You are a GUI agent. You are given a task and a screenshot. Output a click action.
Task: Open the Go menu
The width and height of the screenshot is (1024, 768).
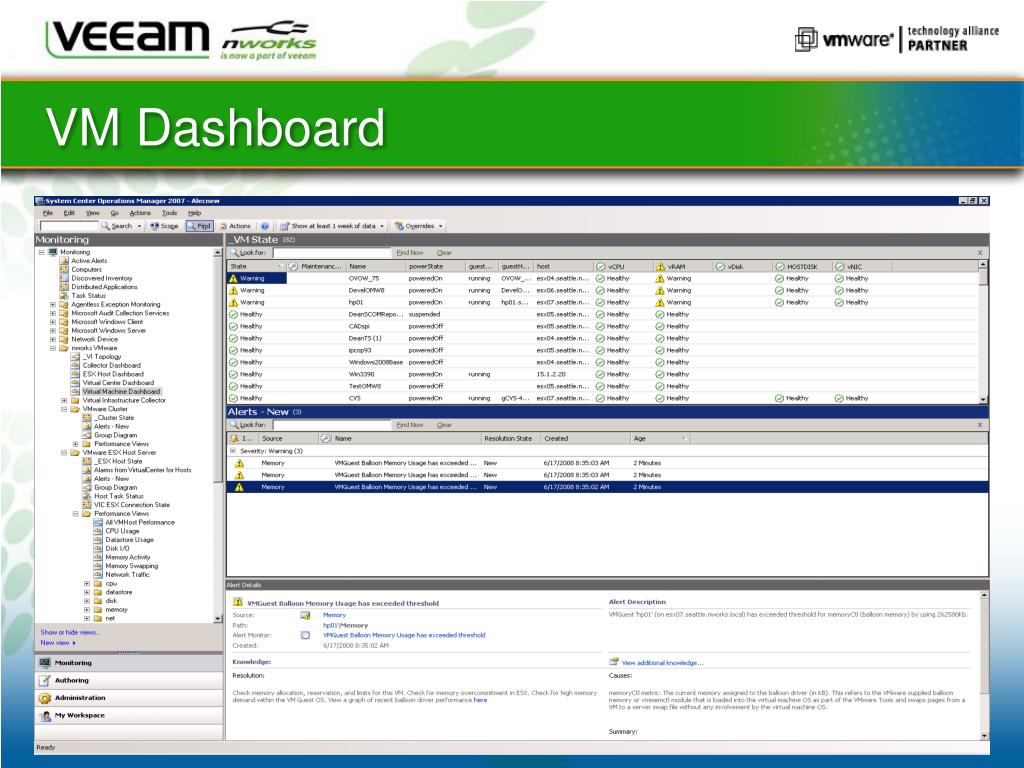pos(114,213)
